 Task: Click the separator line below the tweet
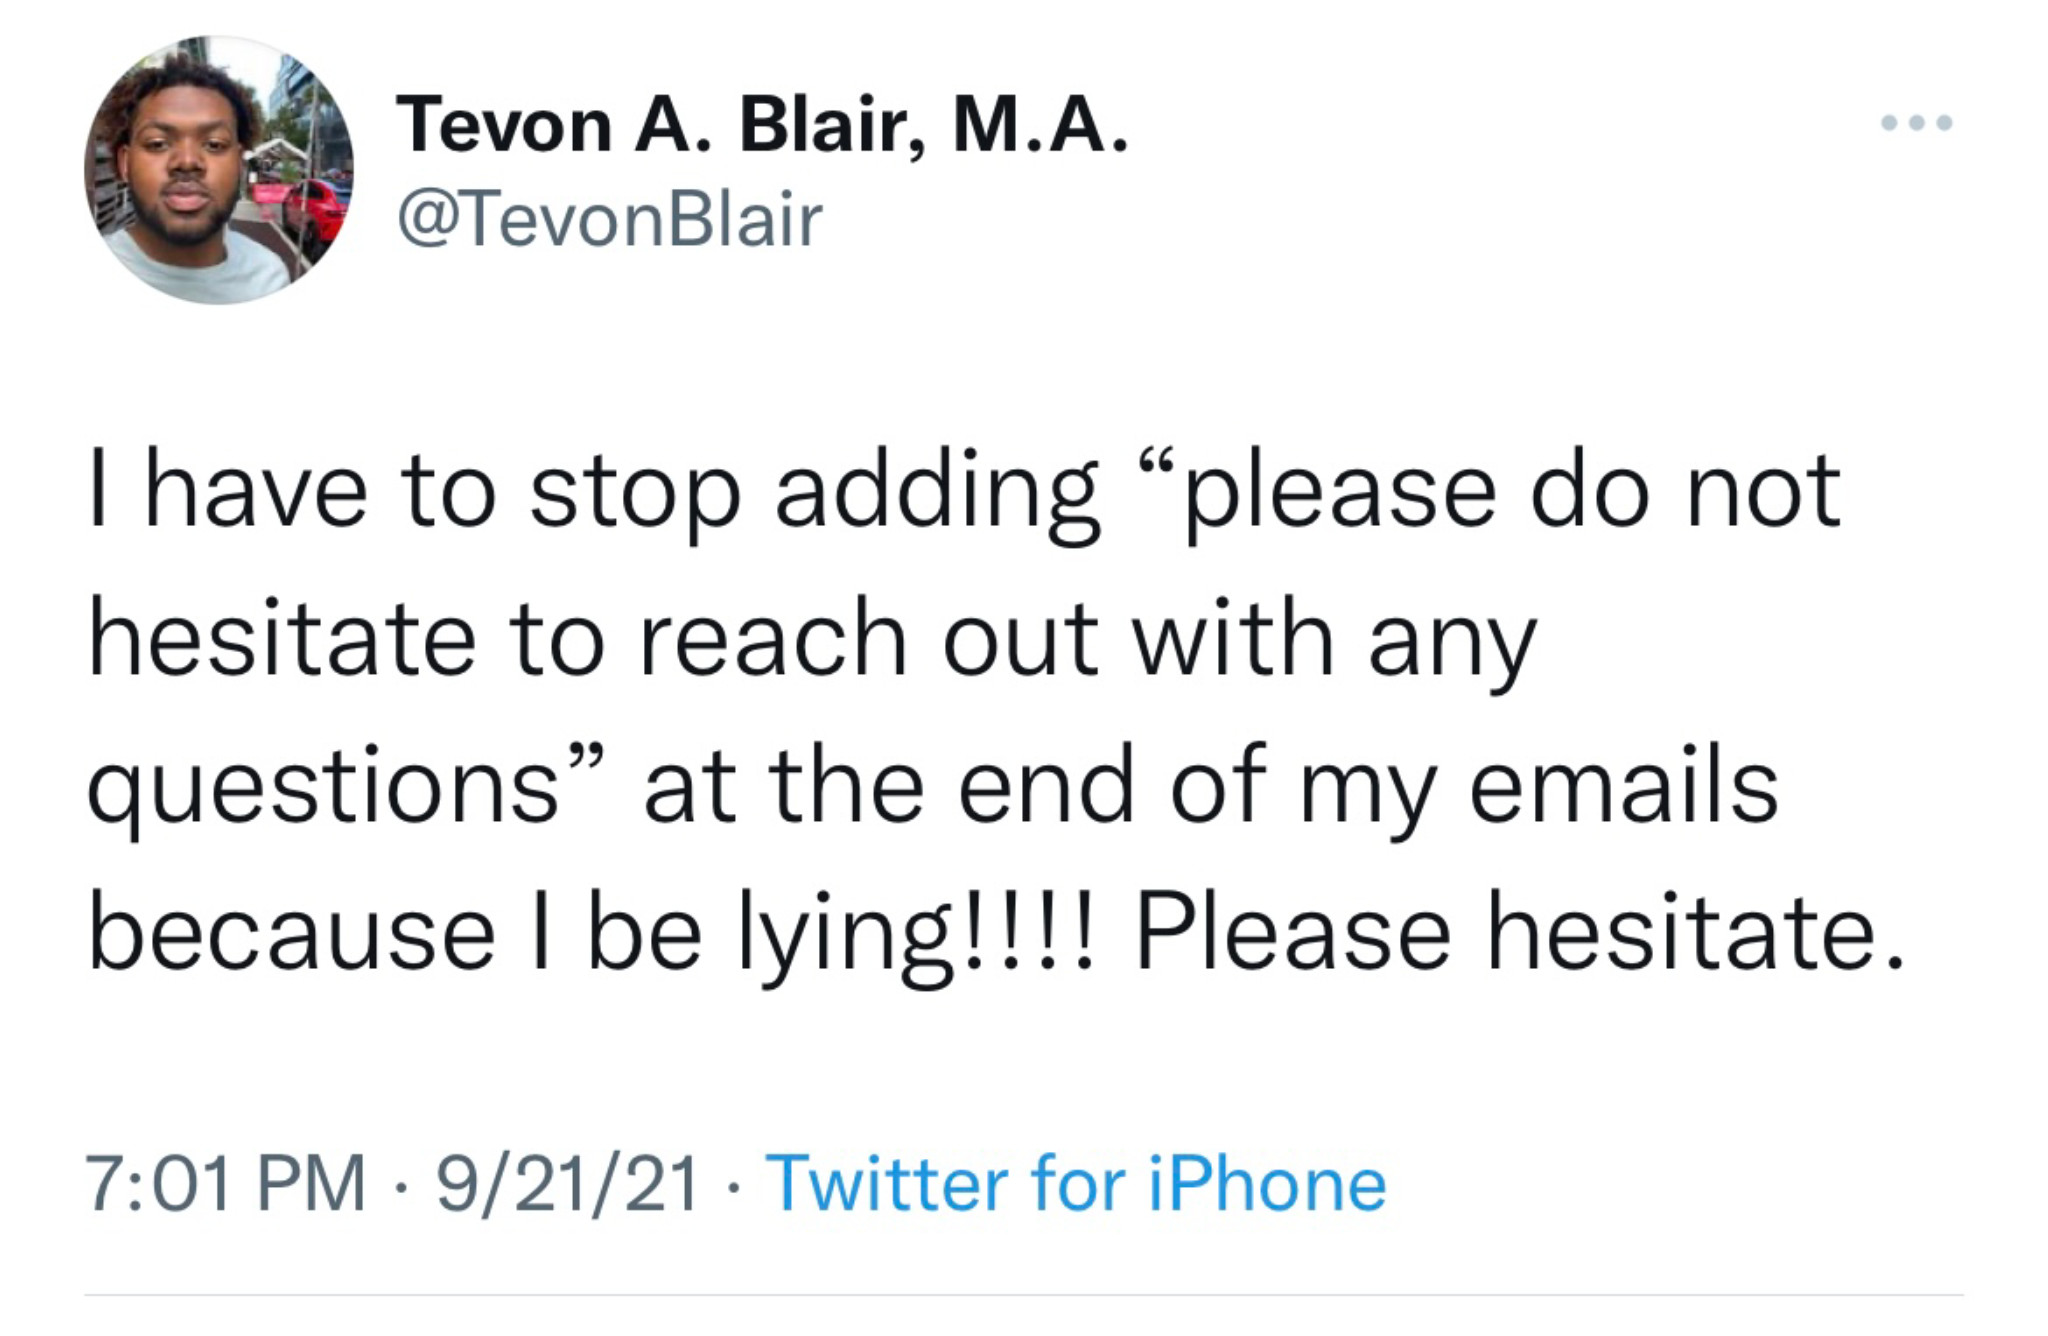click(1023, 1296)
